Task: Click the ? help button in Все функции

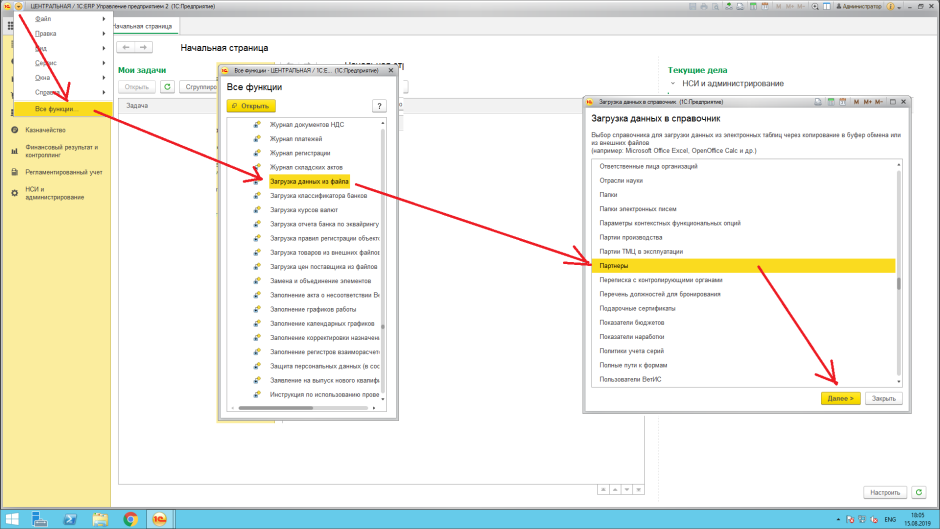Action: click(379, 106)
